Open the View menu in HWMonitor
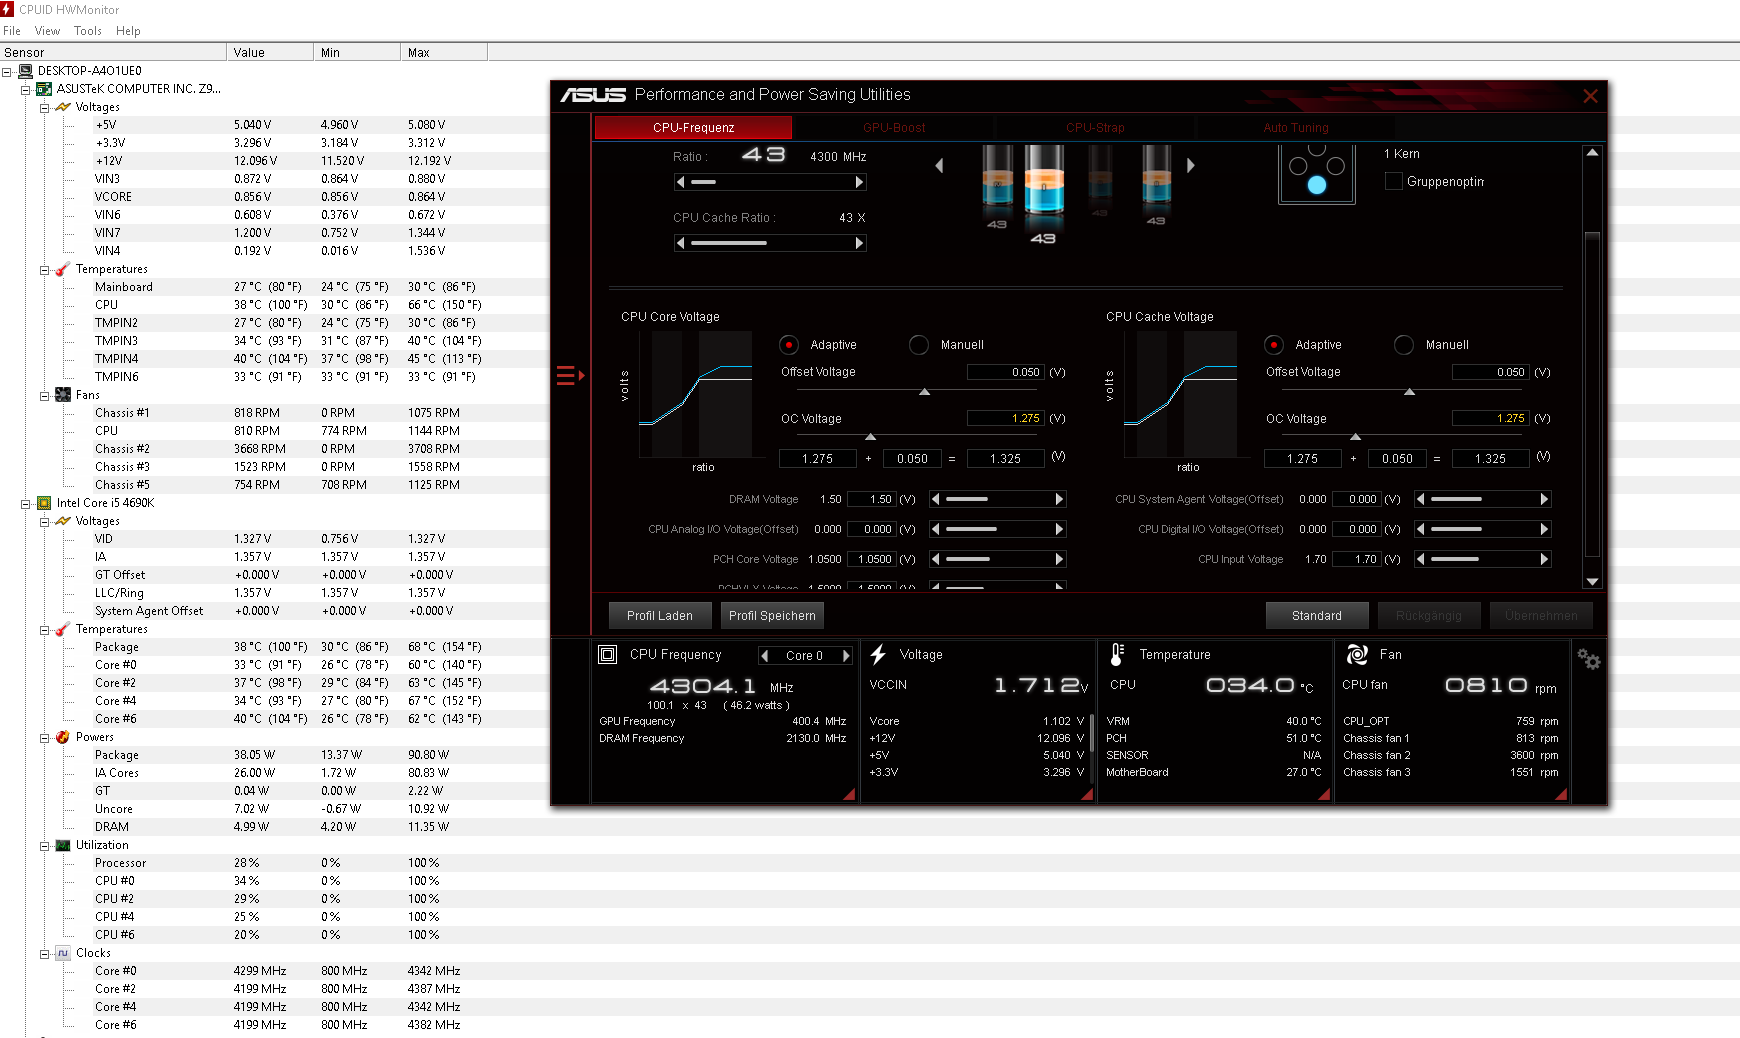This screenshot has height=1038, width=1740. pyautogui.click(x=47, y=31)
